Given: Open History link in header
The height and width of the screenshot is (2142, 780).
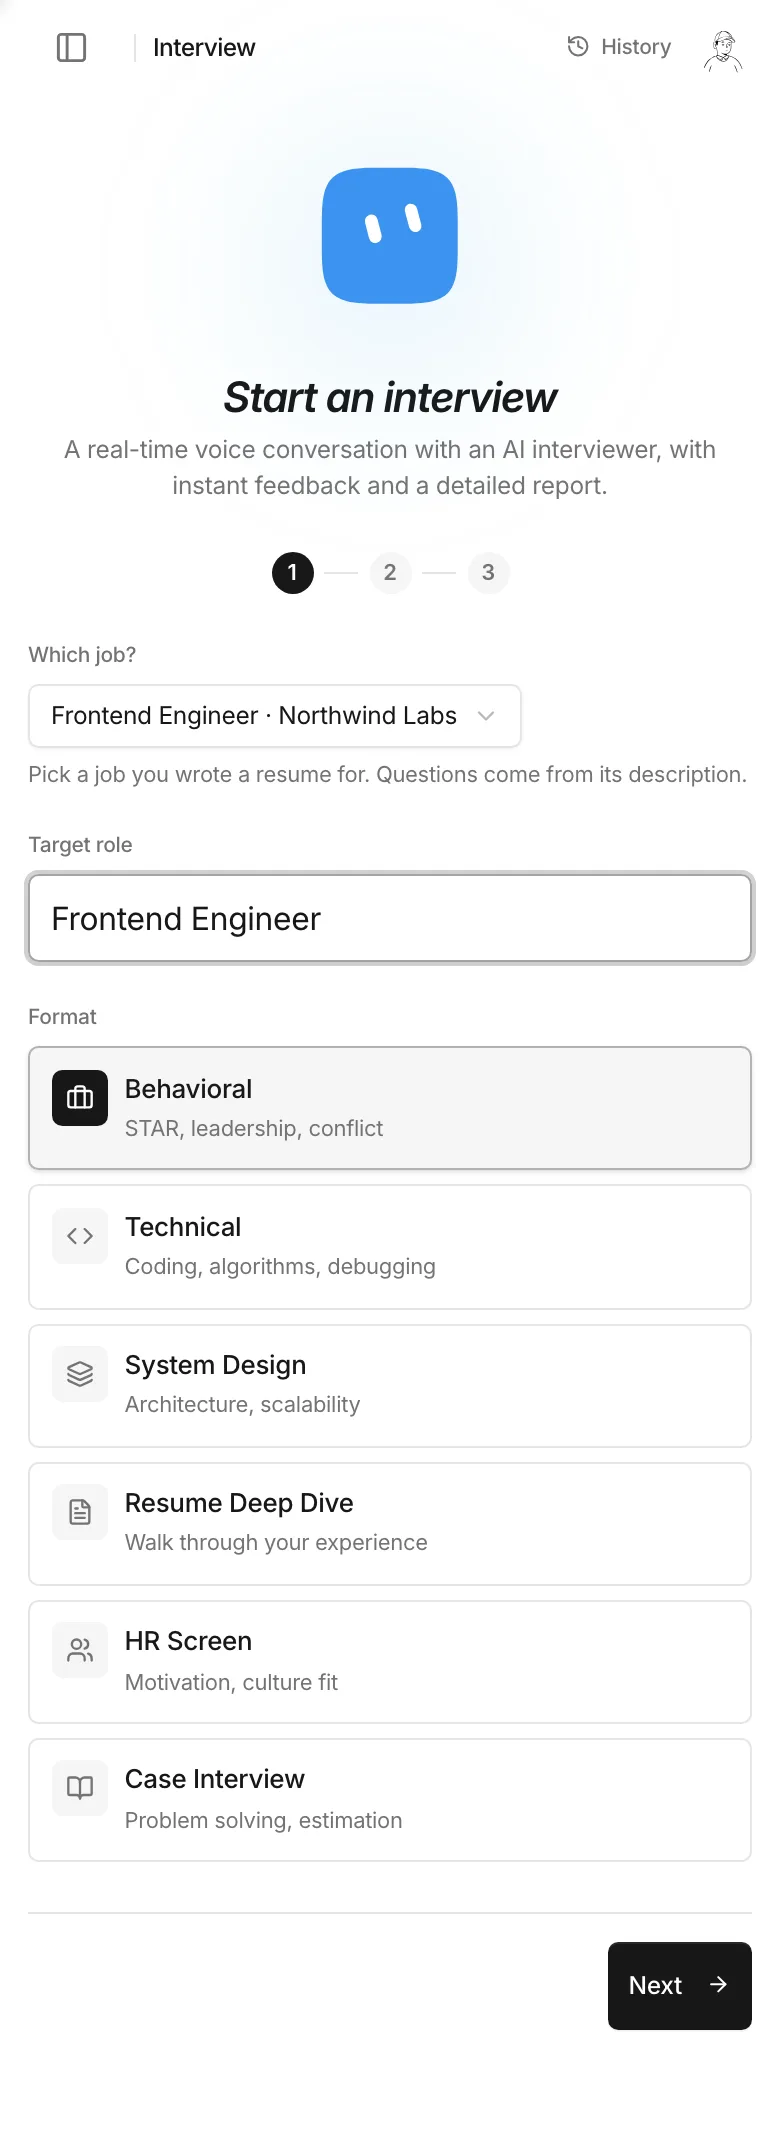Looking at the screenshot, I should [619, 46].
